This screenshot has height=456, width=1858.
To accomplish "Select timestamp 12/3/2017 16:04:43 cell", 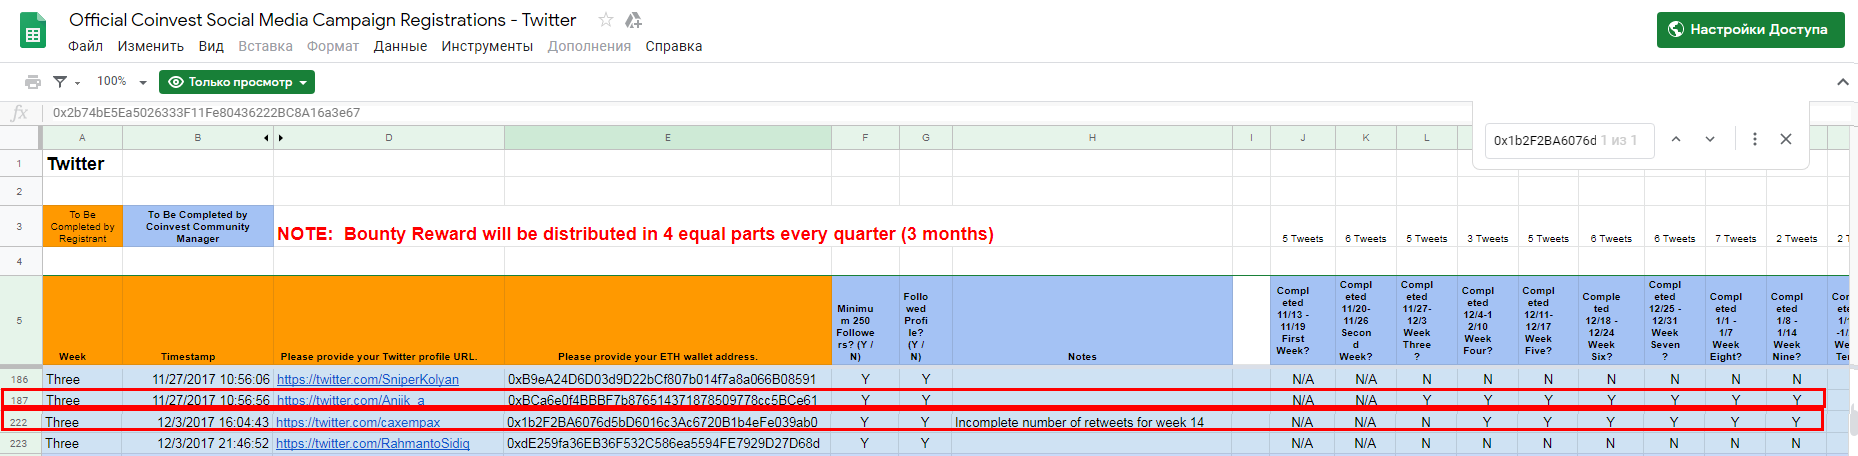I will 198,422.
